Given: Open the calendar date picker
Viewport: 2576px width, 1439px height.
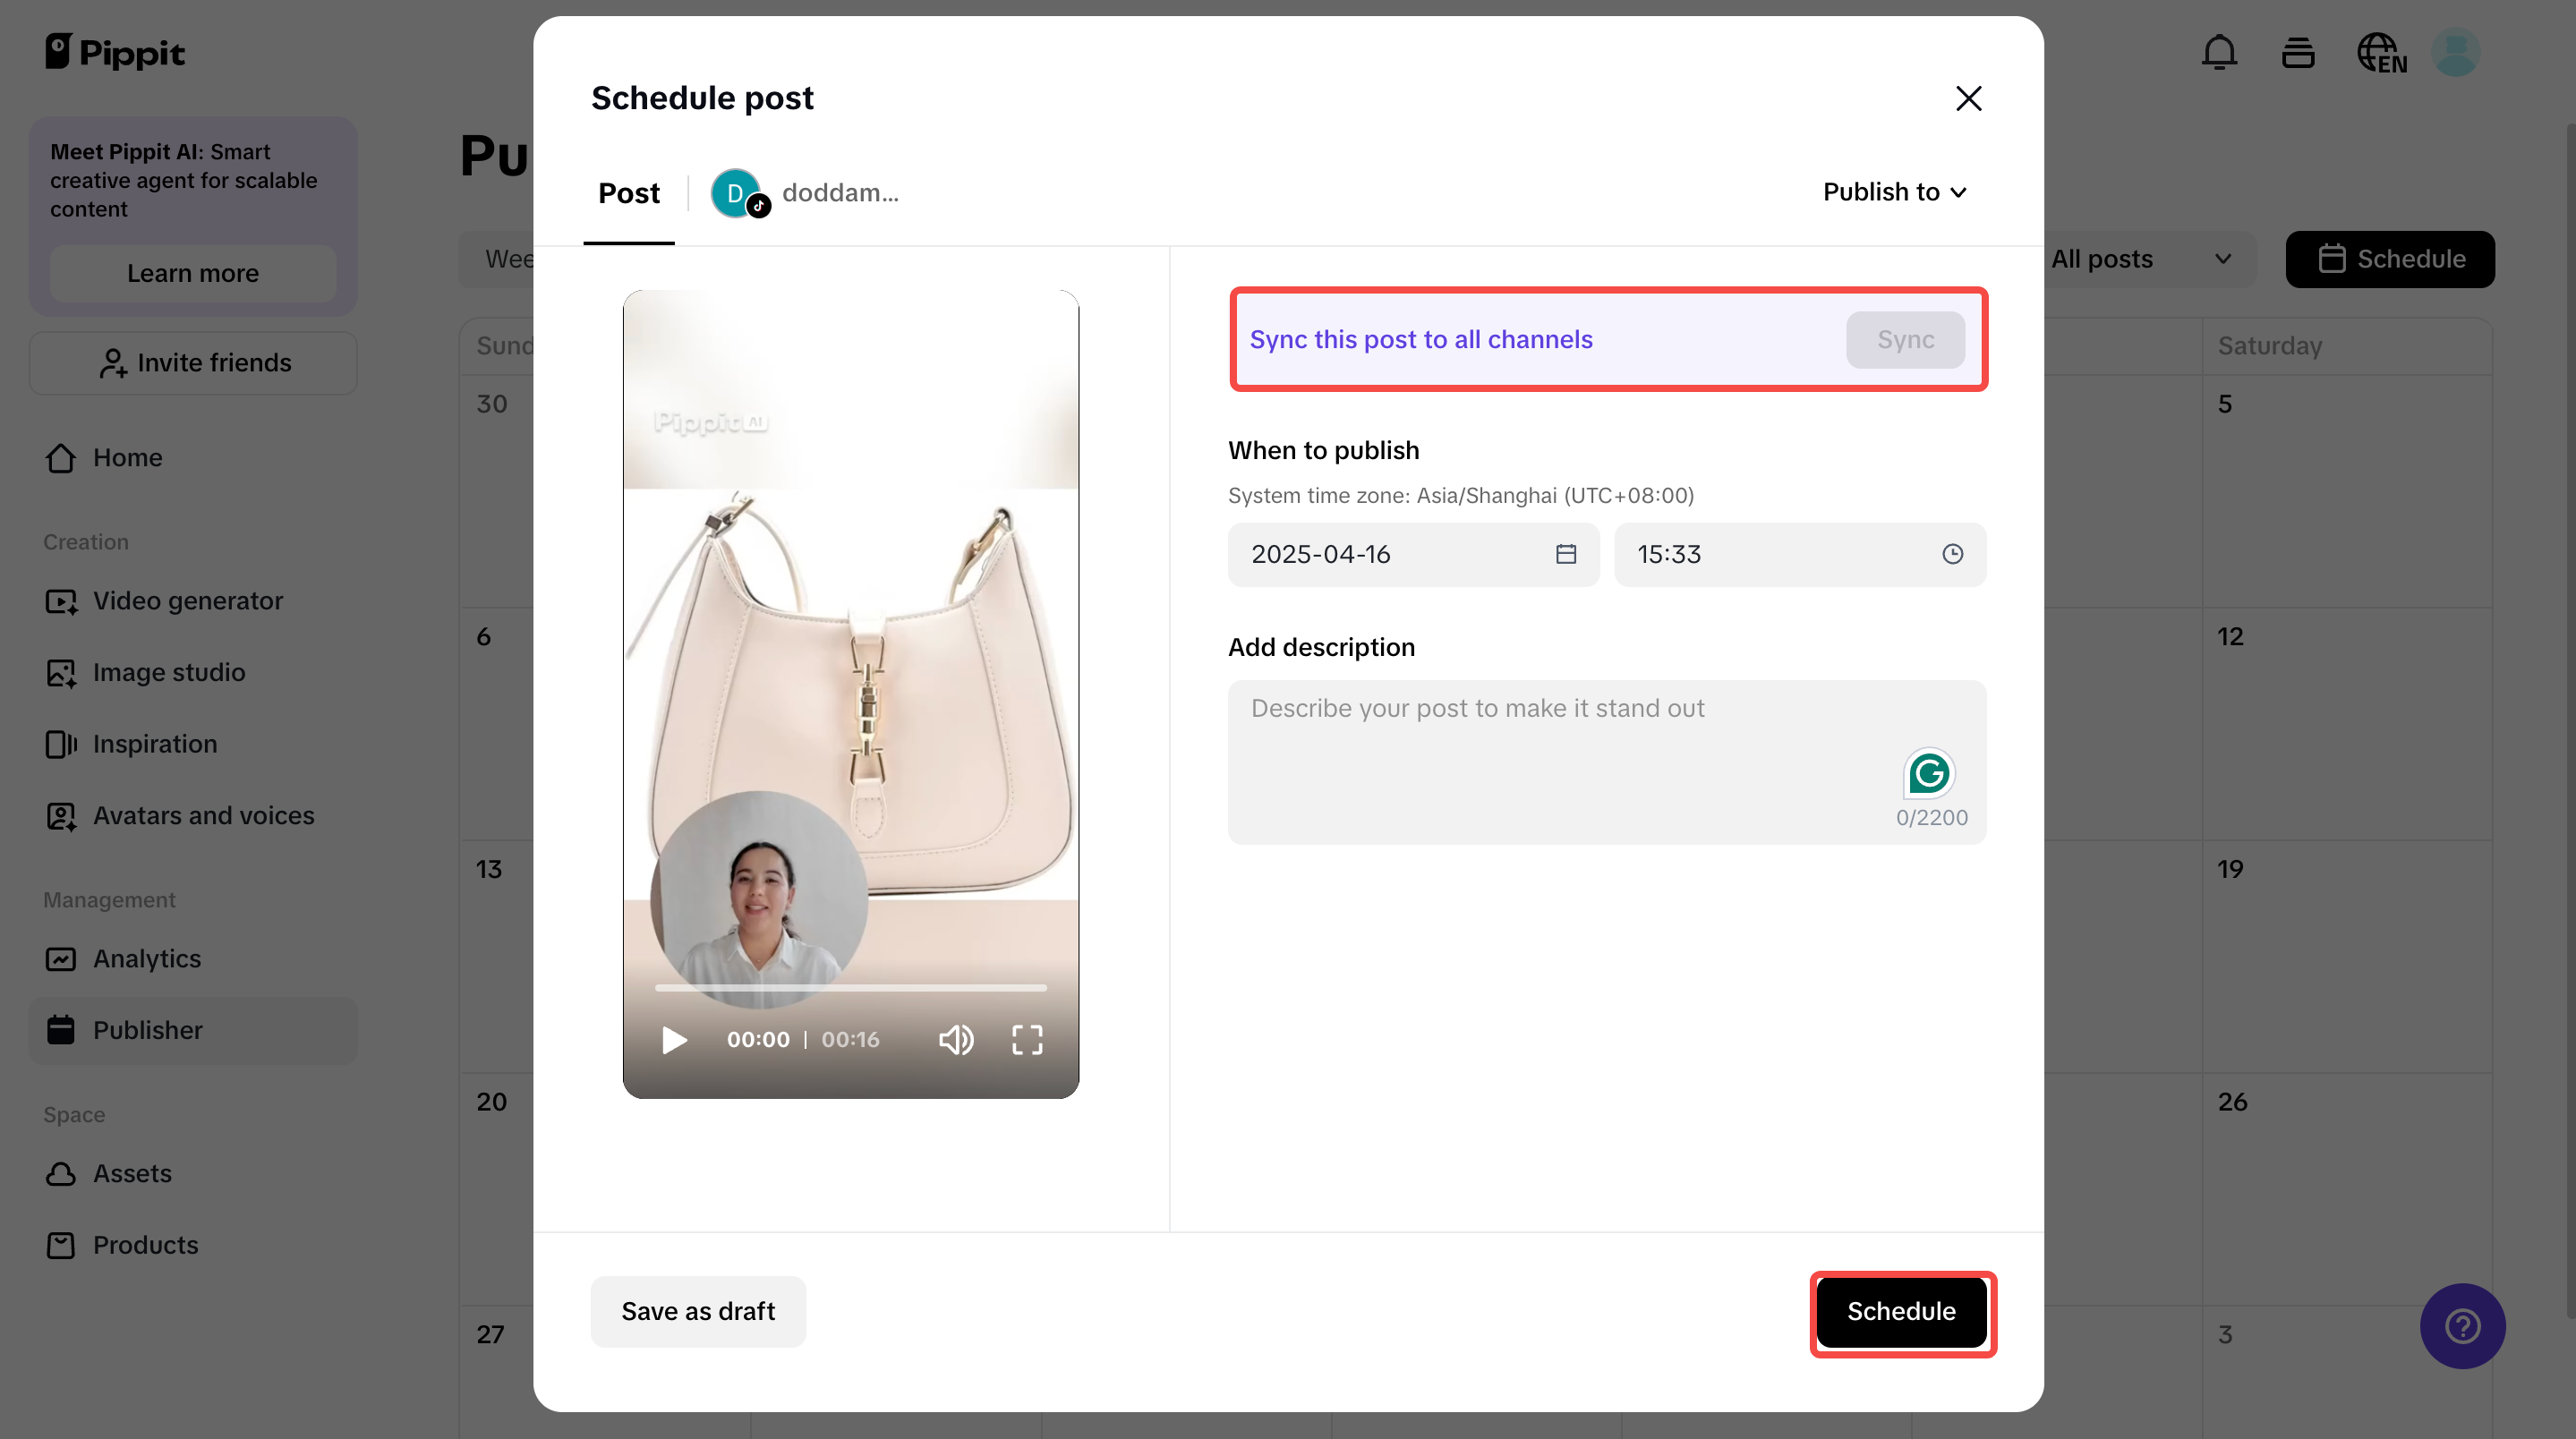Looking at the screenshot, I should click(x=1566, y=554).
